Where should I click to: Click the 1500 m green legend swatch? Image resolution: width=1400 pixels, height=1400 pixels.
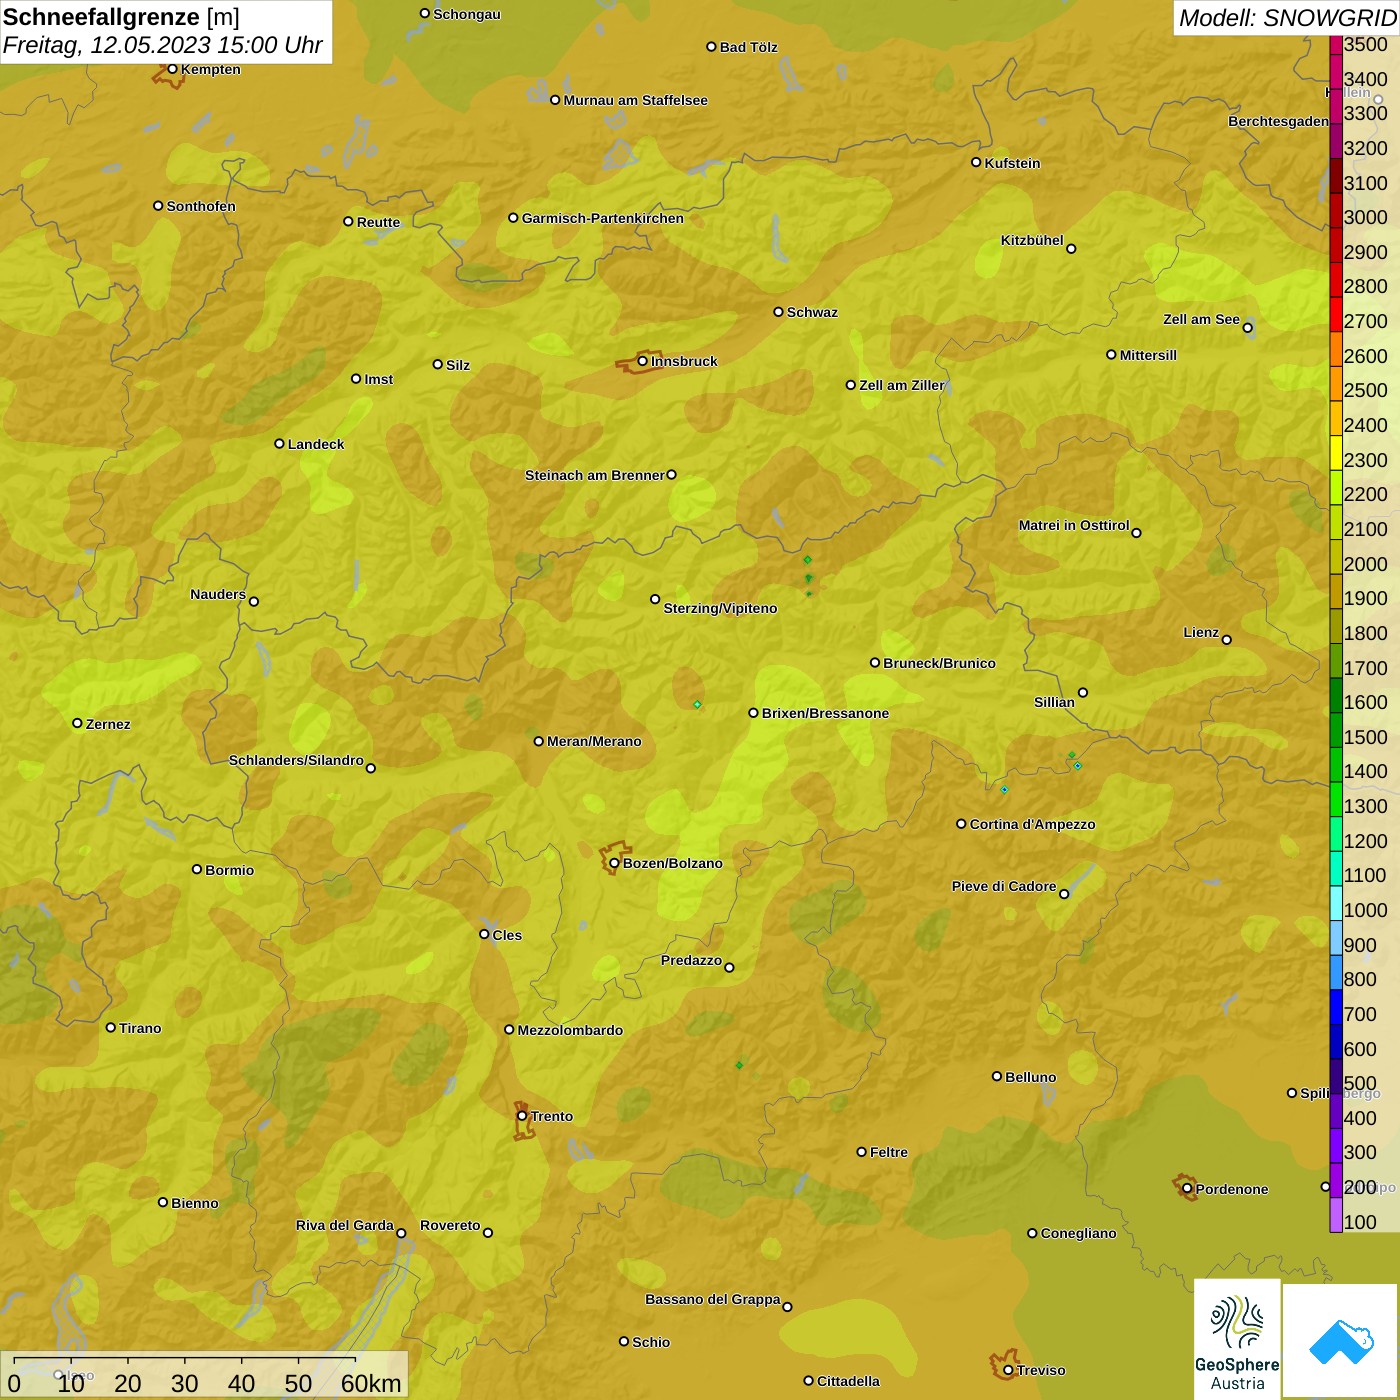click(1336, 731)
